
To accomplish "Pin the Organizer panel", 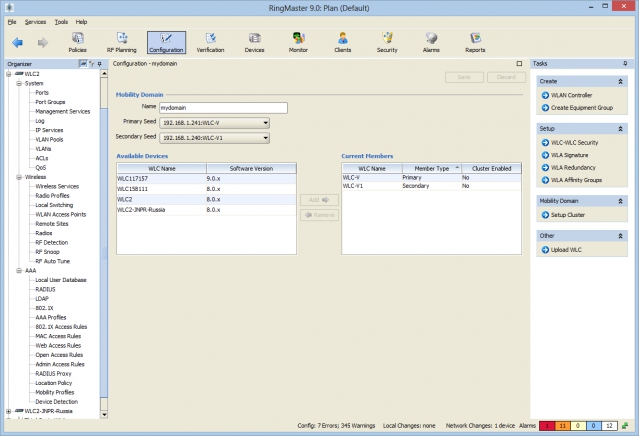I will click(99, 64).
